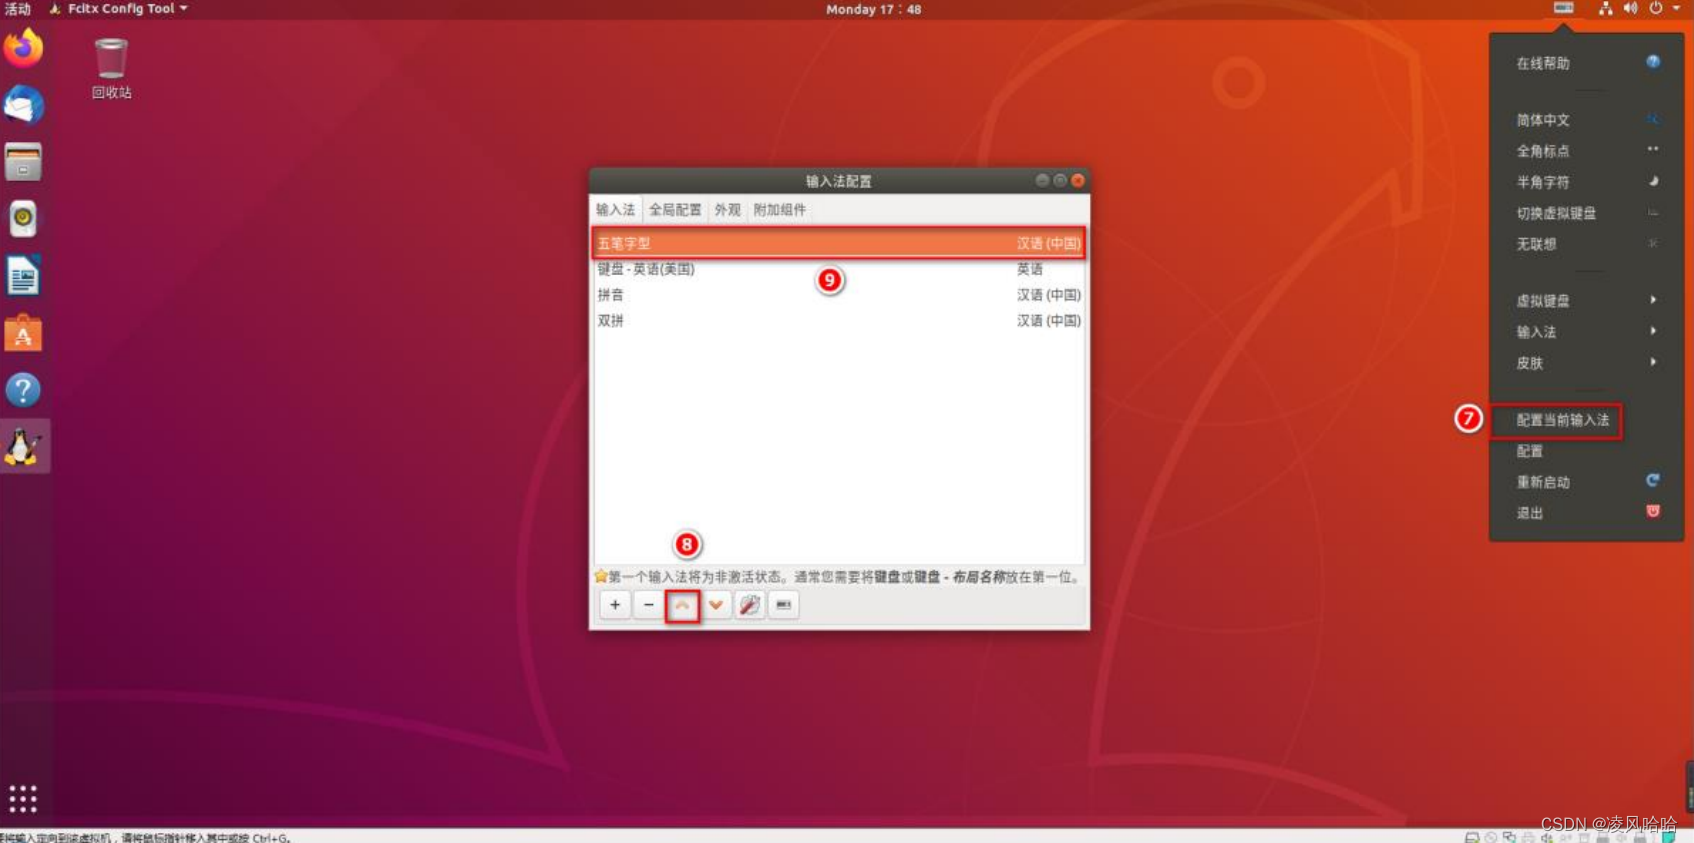Open the Fcitx Config Tool app menu
Screen dimensions: 1694x843
tap(119, 8)
